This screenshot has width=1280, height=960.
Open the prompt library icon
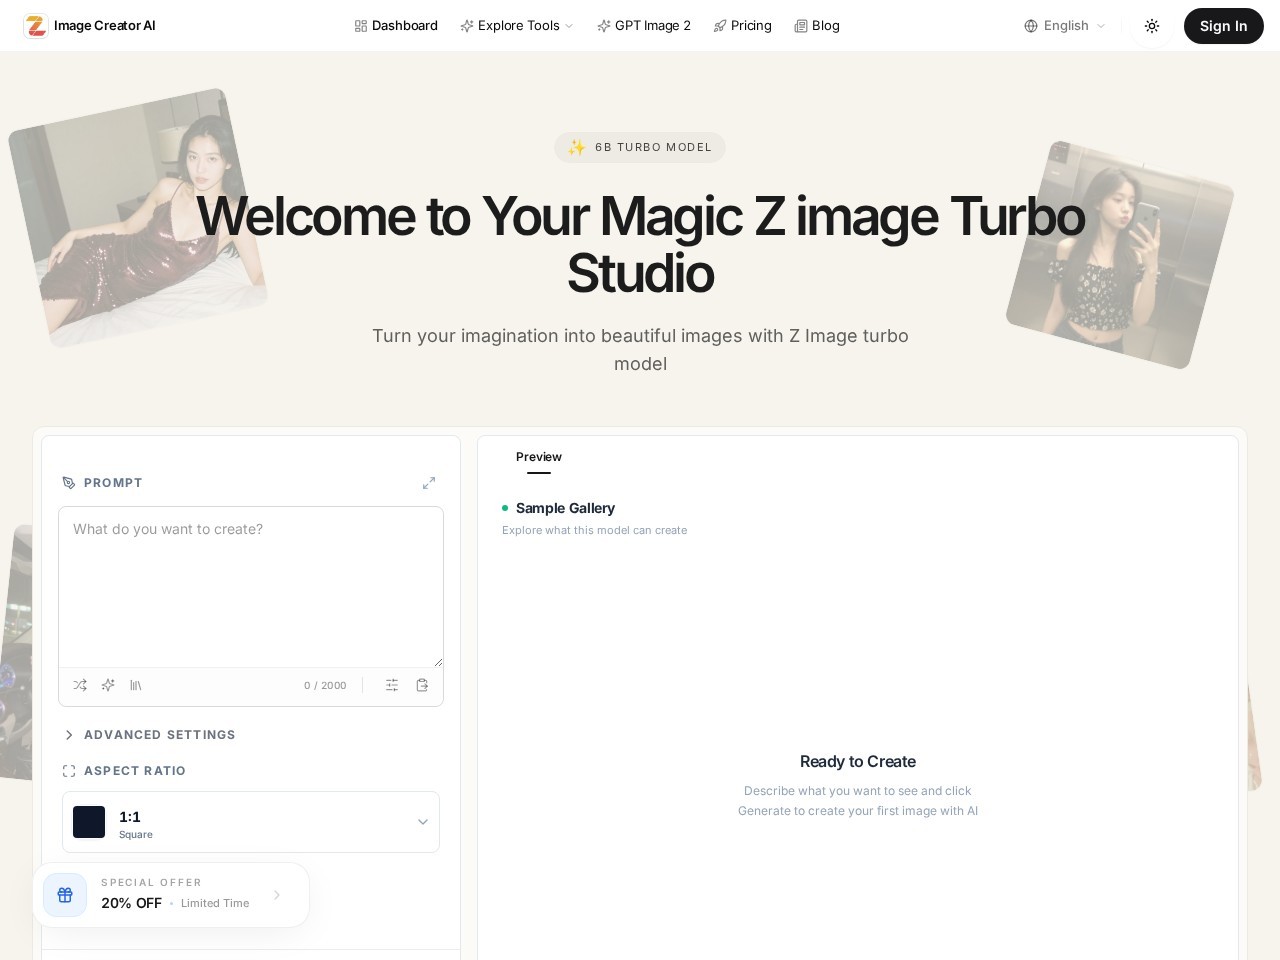(136, 685)
